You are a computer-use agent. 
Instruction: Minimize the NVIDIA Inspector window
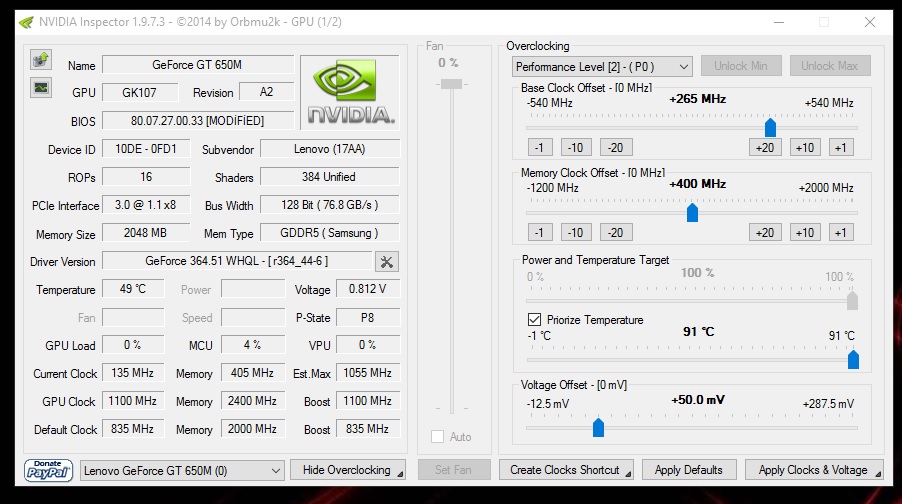point(779,22)
